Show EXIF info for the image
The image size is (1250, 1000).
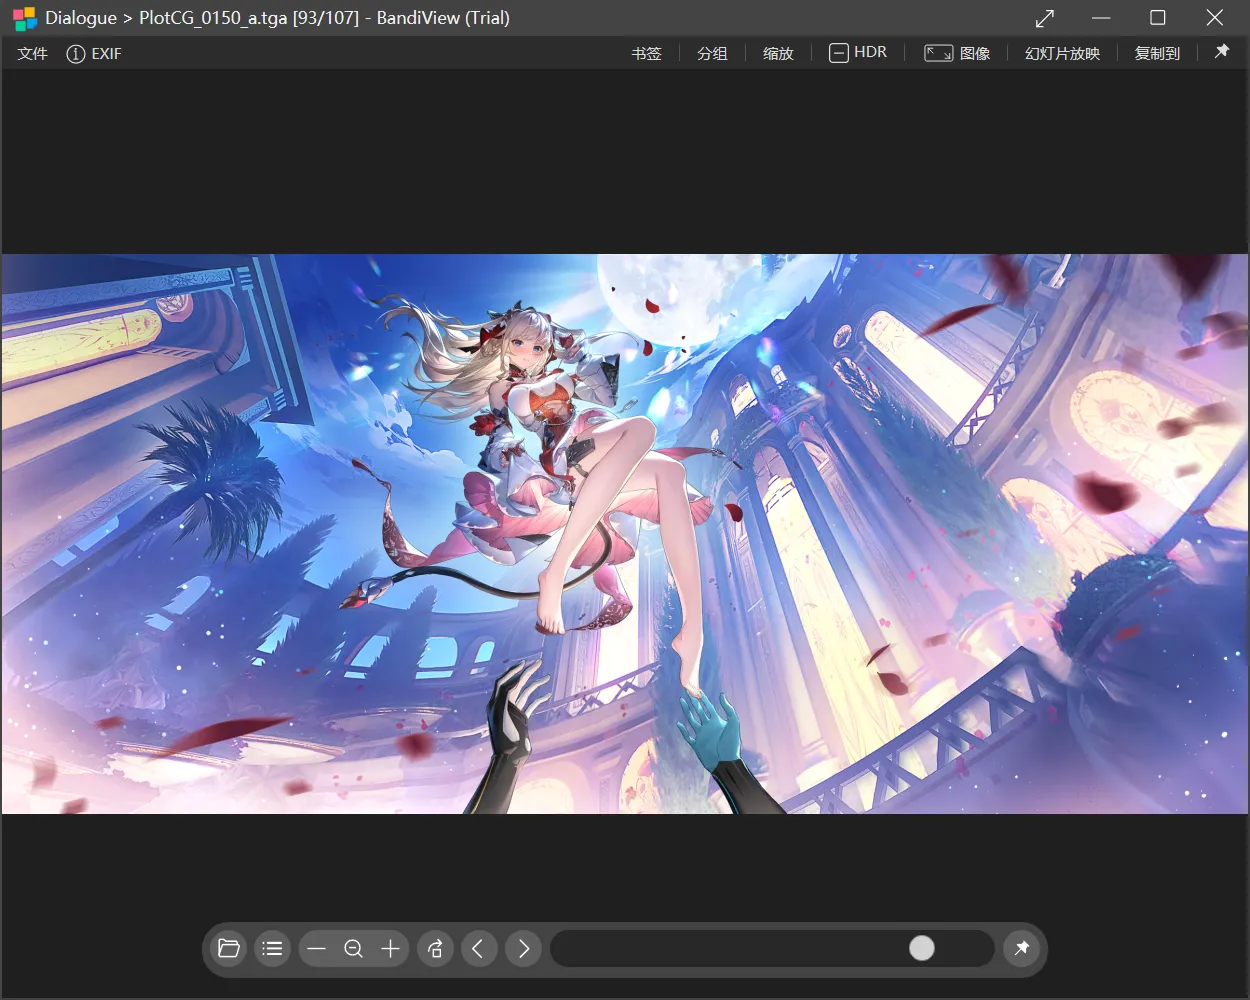coord(94,54)
